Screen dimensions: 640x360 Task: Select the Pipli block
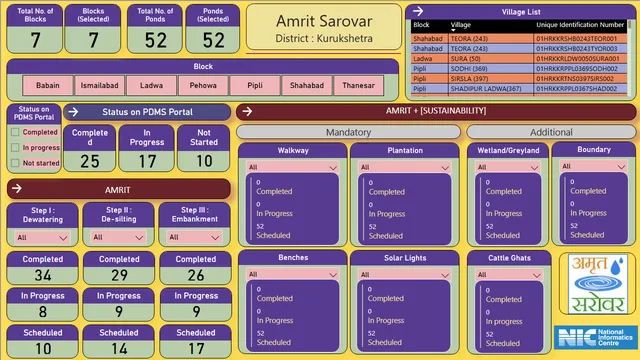coord(255,85)
